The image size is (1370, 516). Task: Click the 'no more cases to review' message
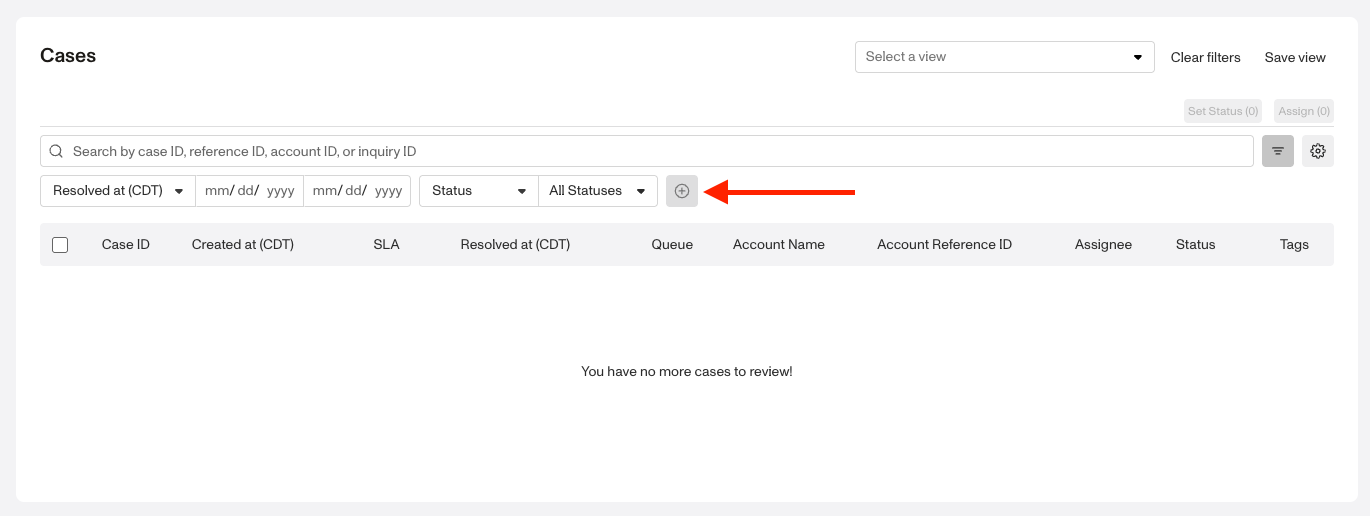(x=687, y=372)
